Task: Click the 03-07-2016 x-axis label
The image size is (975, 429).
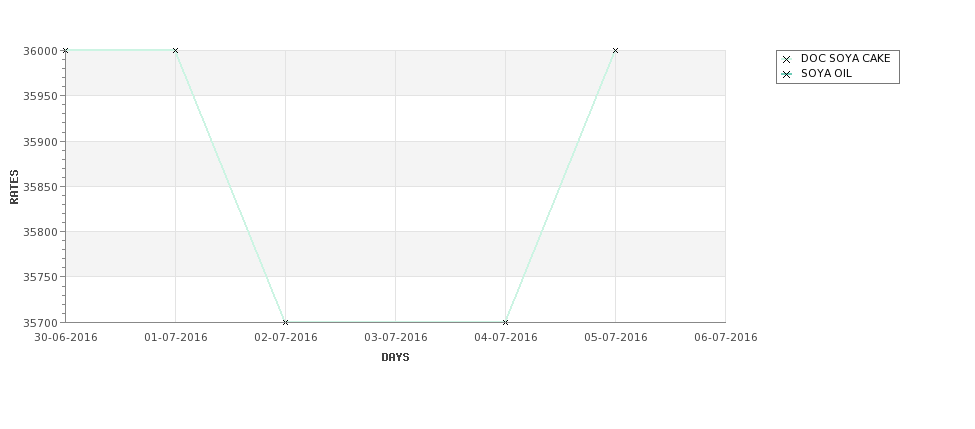Action: pyautogui.click(x=395, y=337)
